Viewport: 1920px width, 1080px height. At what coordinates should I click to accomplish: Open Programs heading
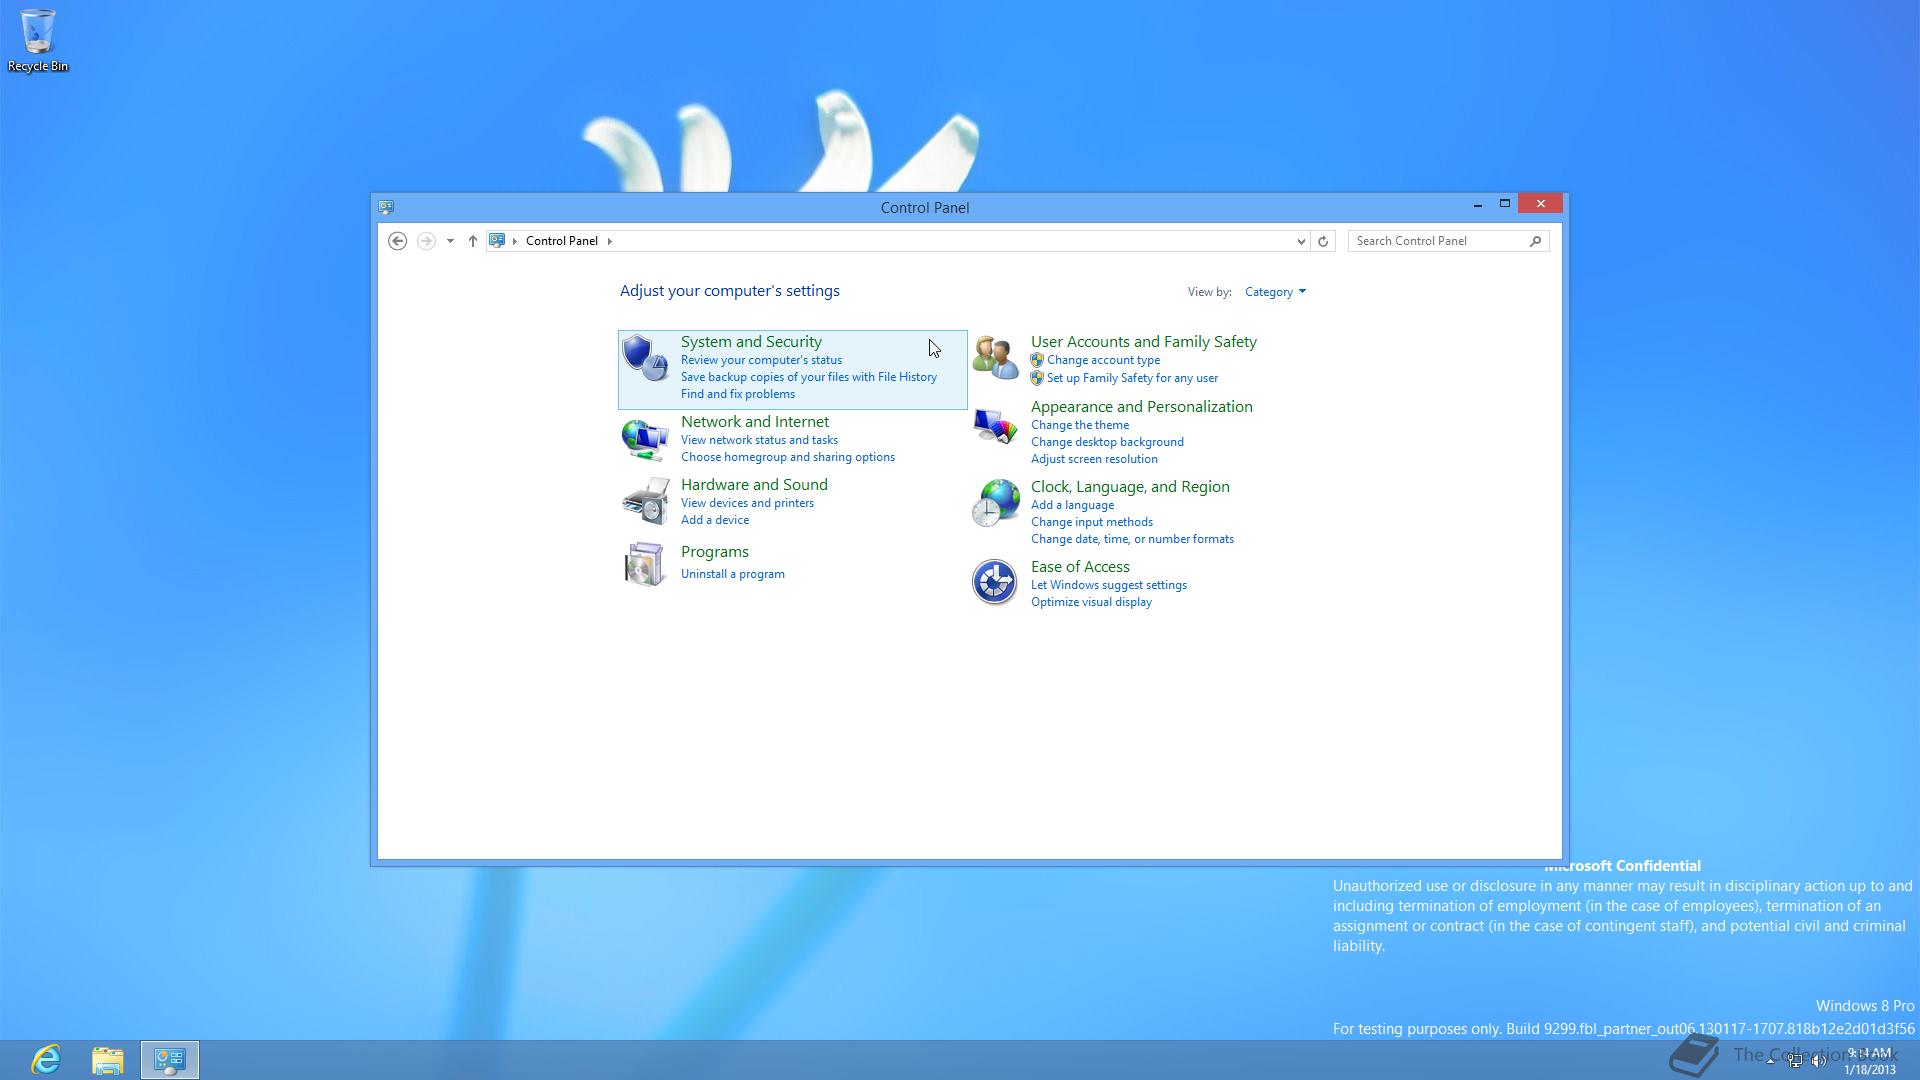point(714,552)
